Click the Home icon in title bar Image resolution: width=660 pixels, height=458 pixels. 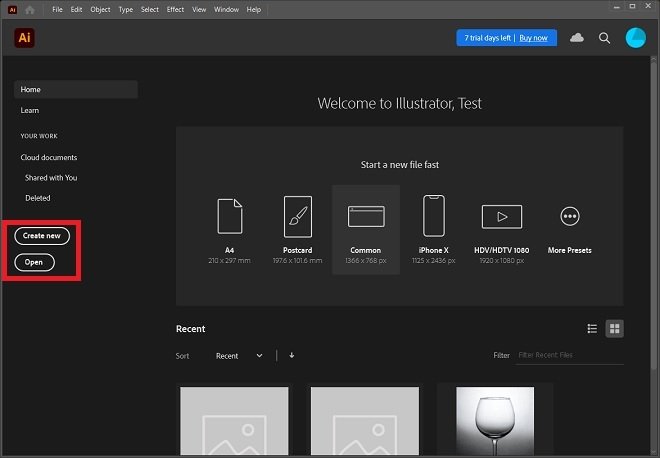pyautogui.click(x=30, y=9)
